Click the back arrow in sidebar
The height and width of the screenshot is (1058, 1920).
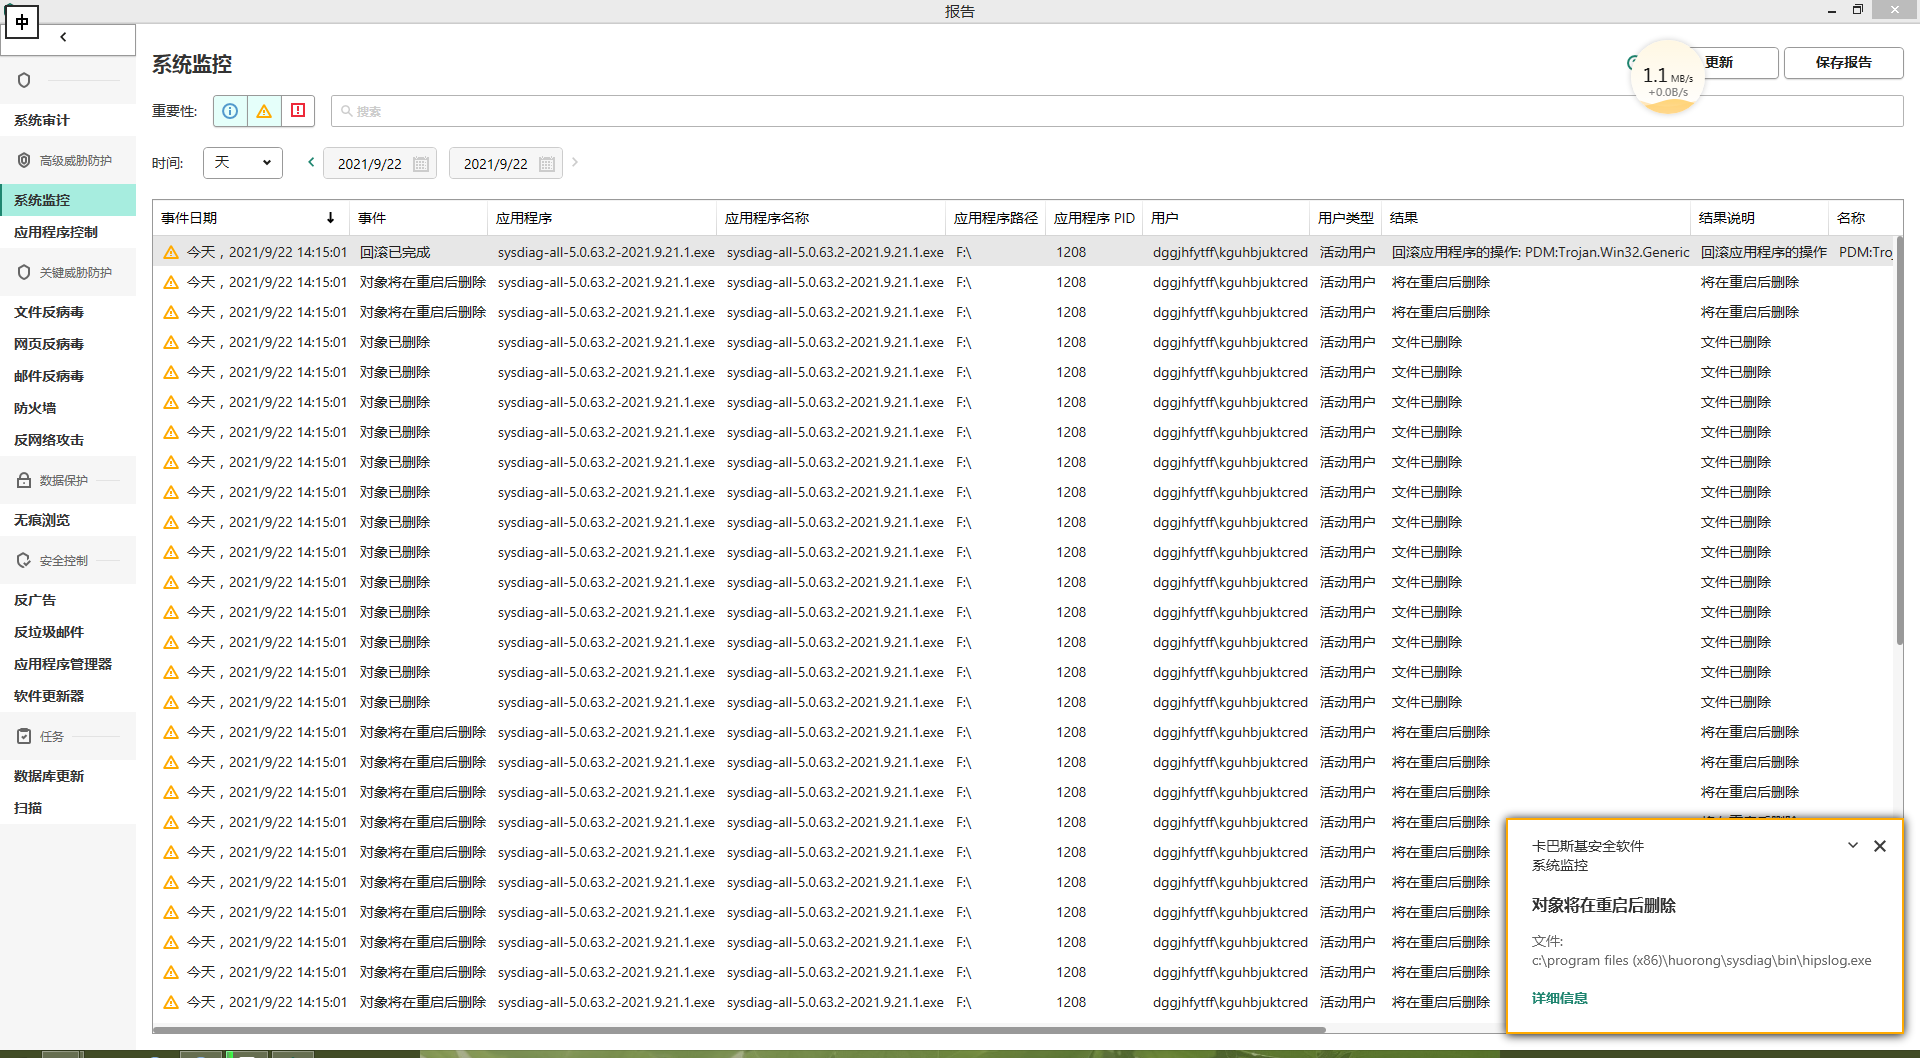63,37
